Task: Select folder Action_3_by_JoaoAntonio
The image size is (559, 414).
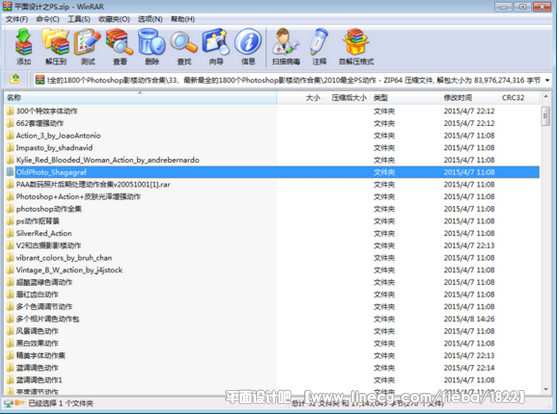Action: 58,135
